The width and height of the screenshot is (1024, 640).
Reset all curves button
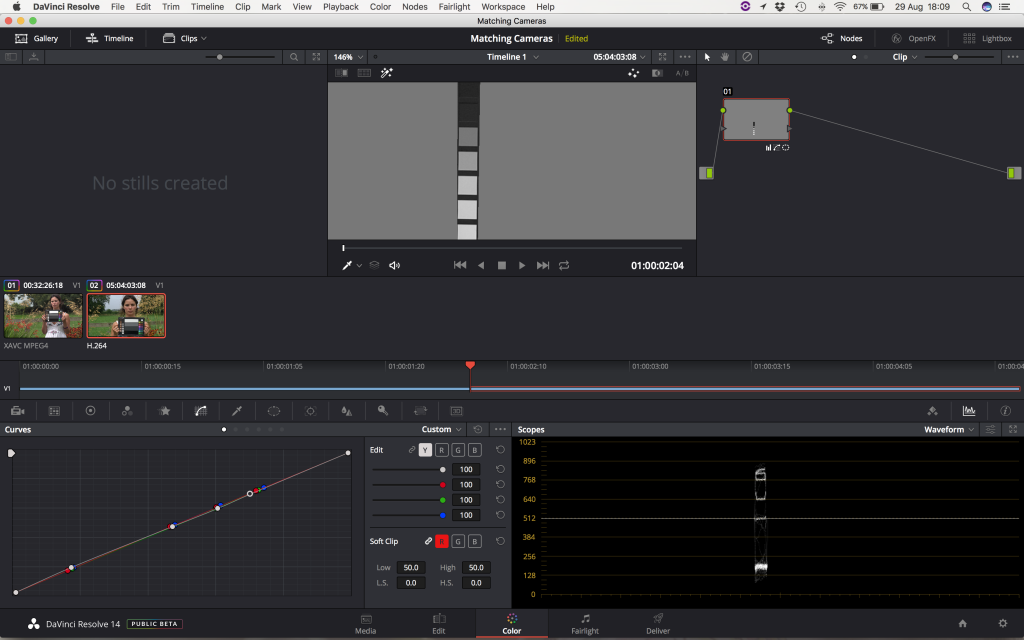[x=478, y=429]
